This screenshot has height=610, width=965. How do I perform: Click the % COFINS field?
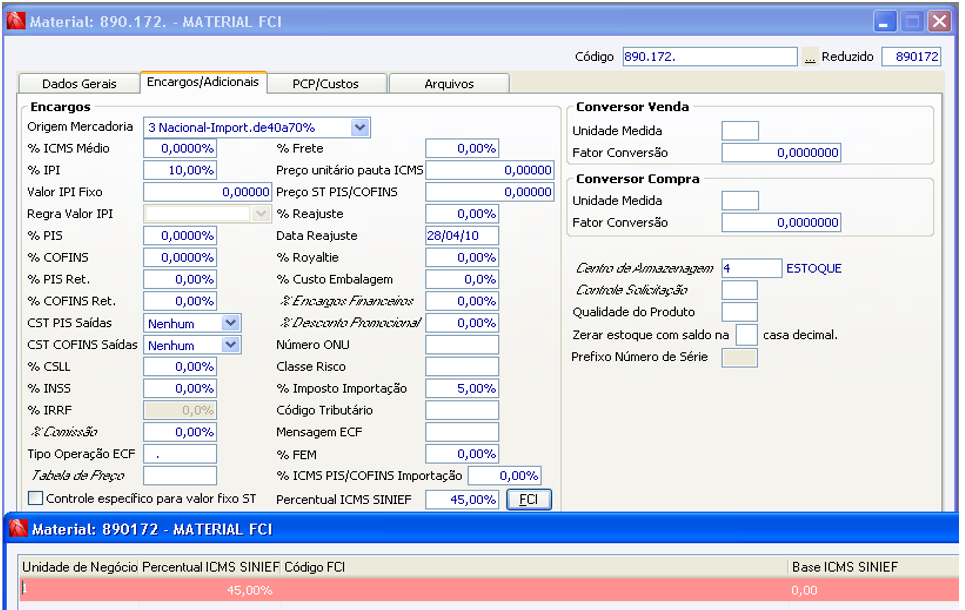click(180, 257)
